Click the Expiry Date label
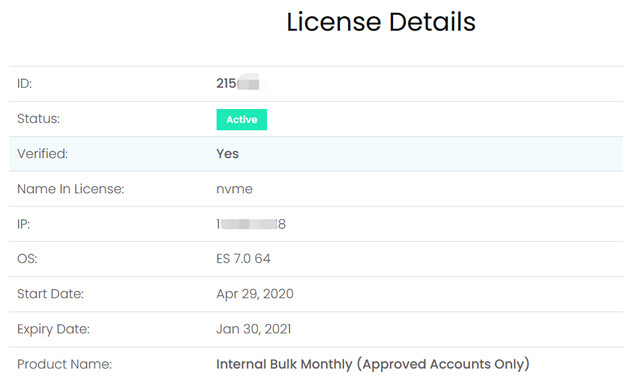 point(53,329)
